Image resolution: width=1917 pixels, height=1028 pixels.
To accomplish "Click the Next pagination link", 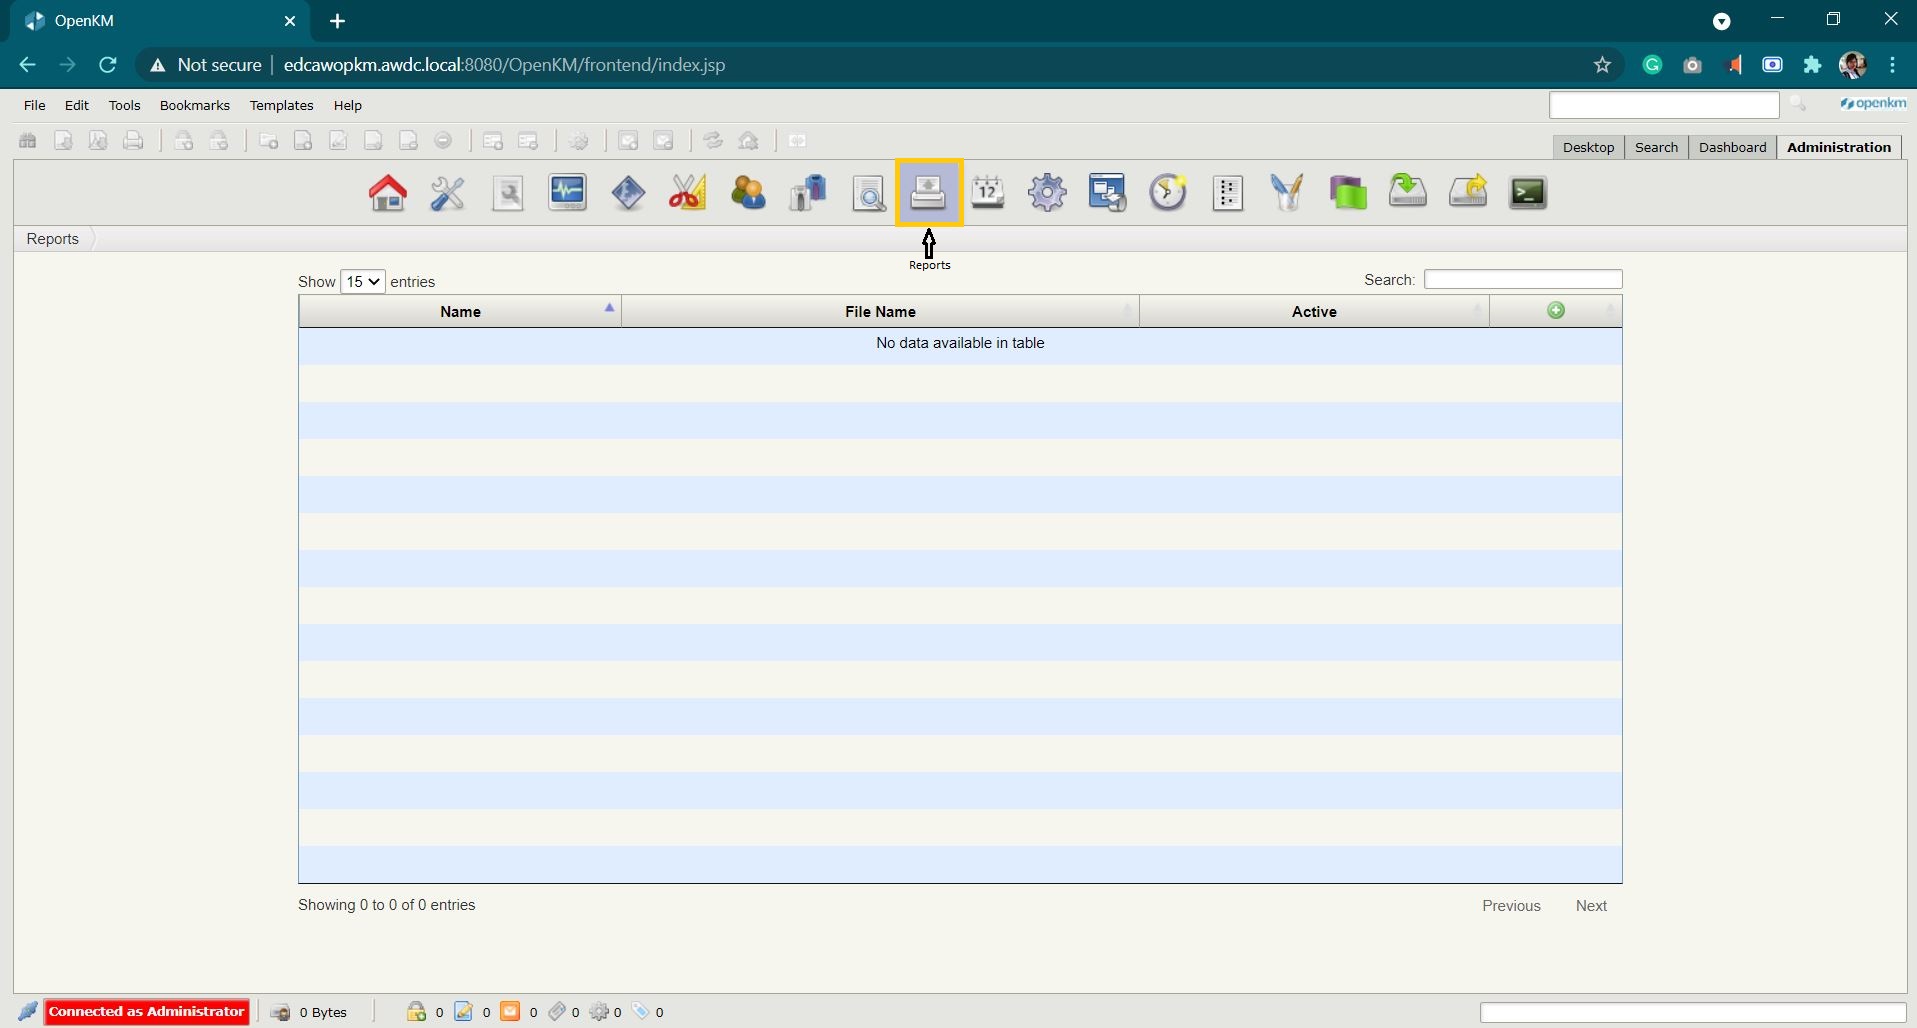I will point(1591,906).
